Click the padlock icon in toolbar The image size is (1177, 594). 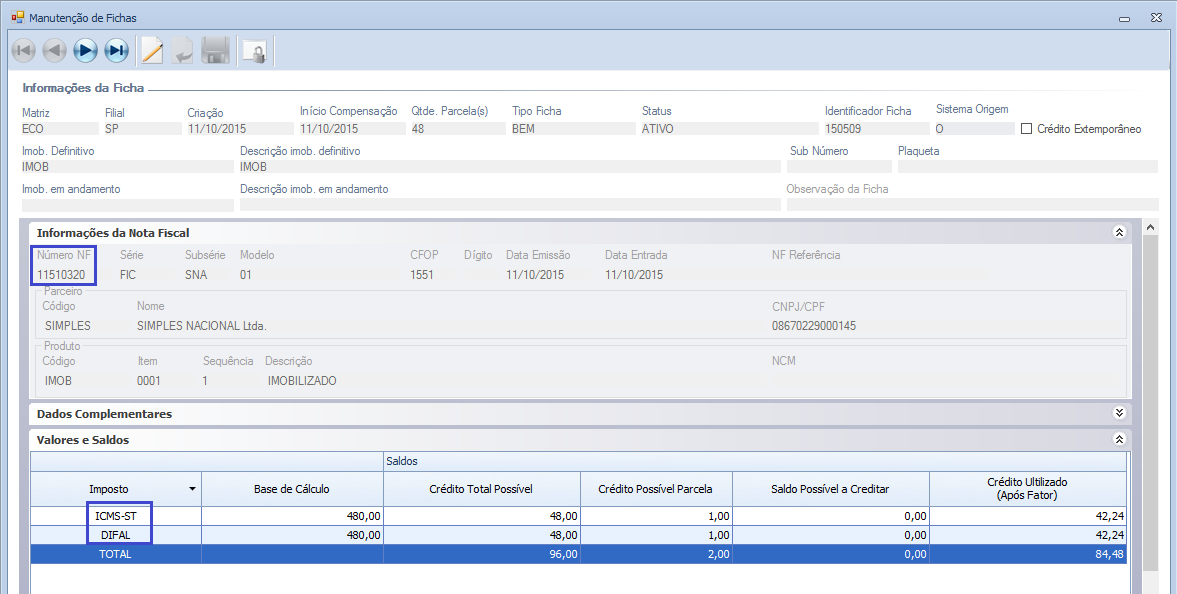(254, 51)
